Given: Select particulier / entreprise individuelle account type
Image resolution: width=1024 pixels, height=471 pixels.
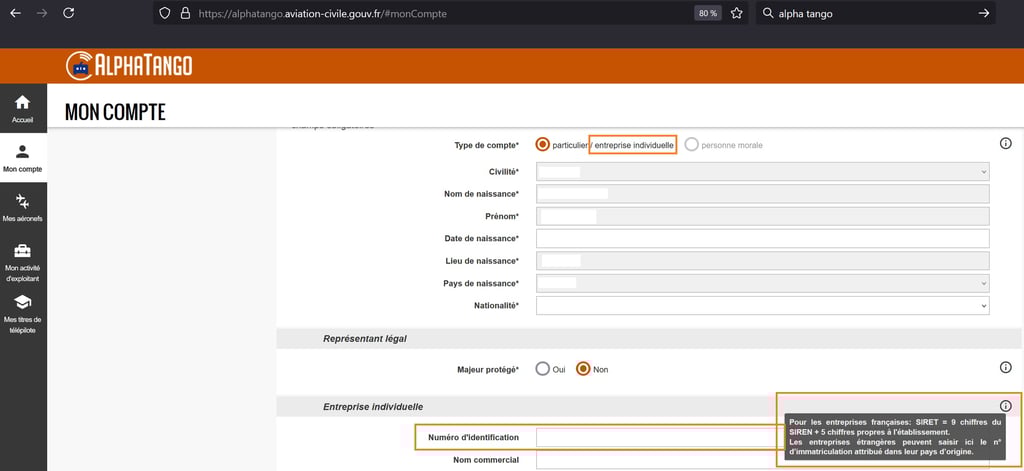Looking at the screenshot, I should pyautogui.click(x=542, y=144).
